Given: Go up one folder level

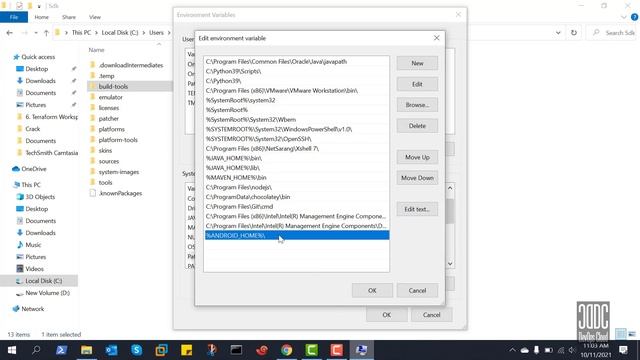Looking at the screenshot, I should (46, 33).
